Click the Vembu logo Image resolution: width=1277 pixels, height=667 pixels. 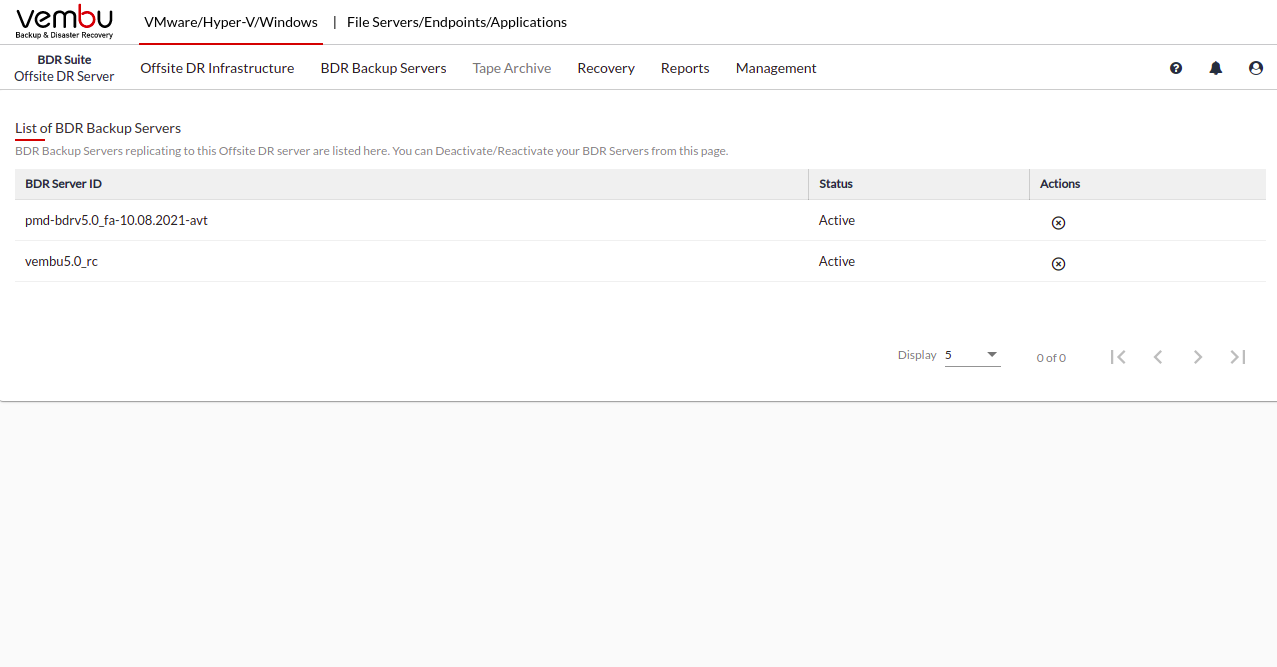pyautogui.click(x=65, y=22)
